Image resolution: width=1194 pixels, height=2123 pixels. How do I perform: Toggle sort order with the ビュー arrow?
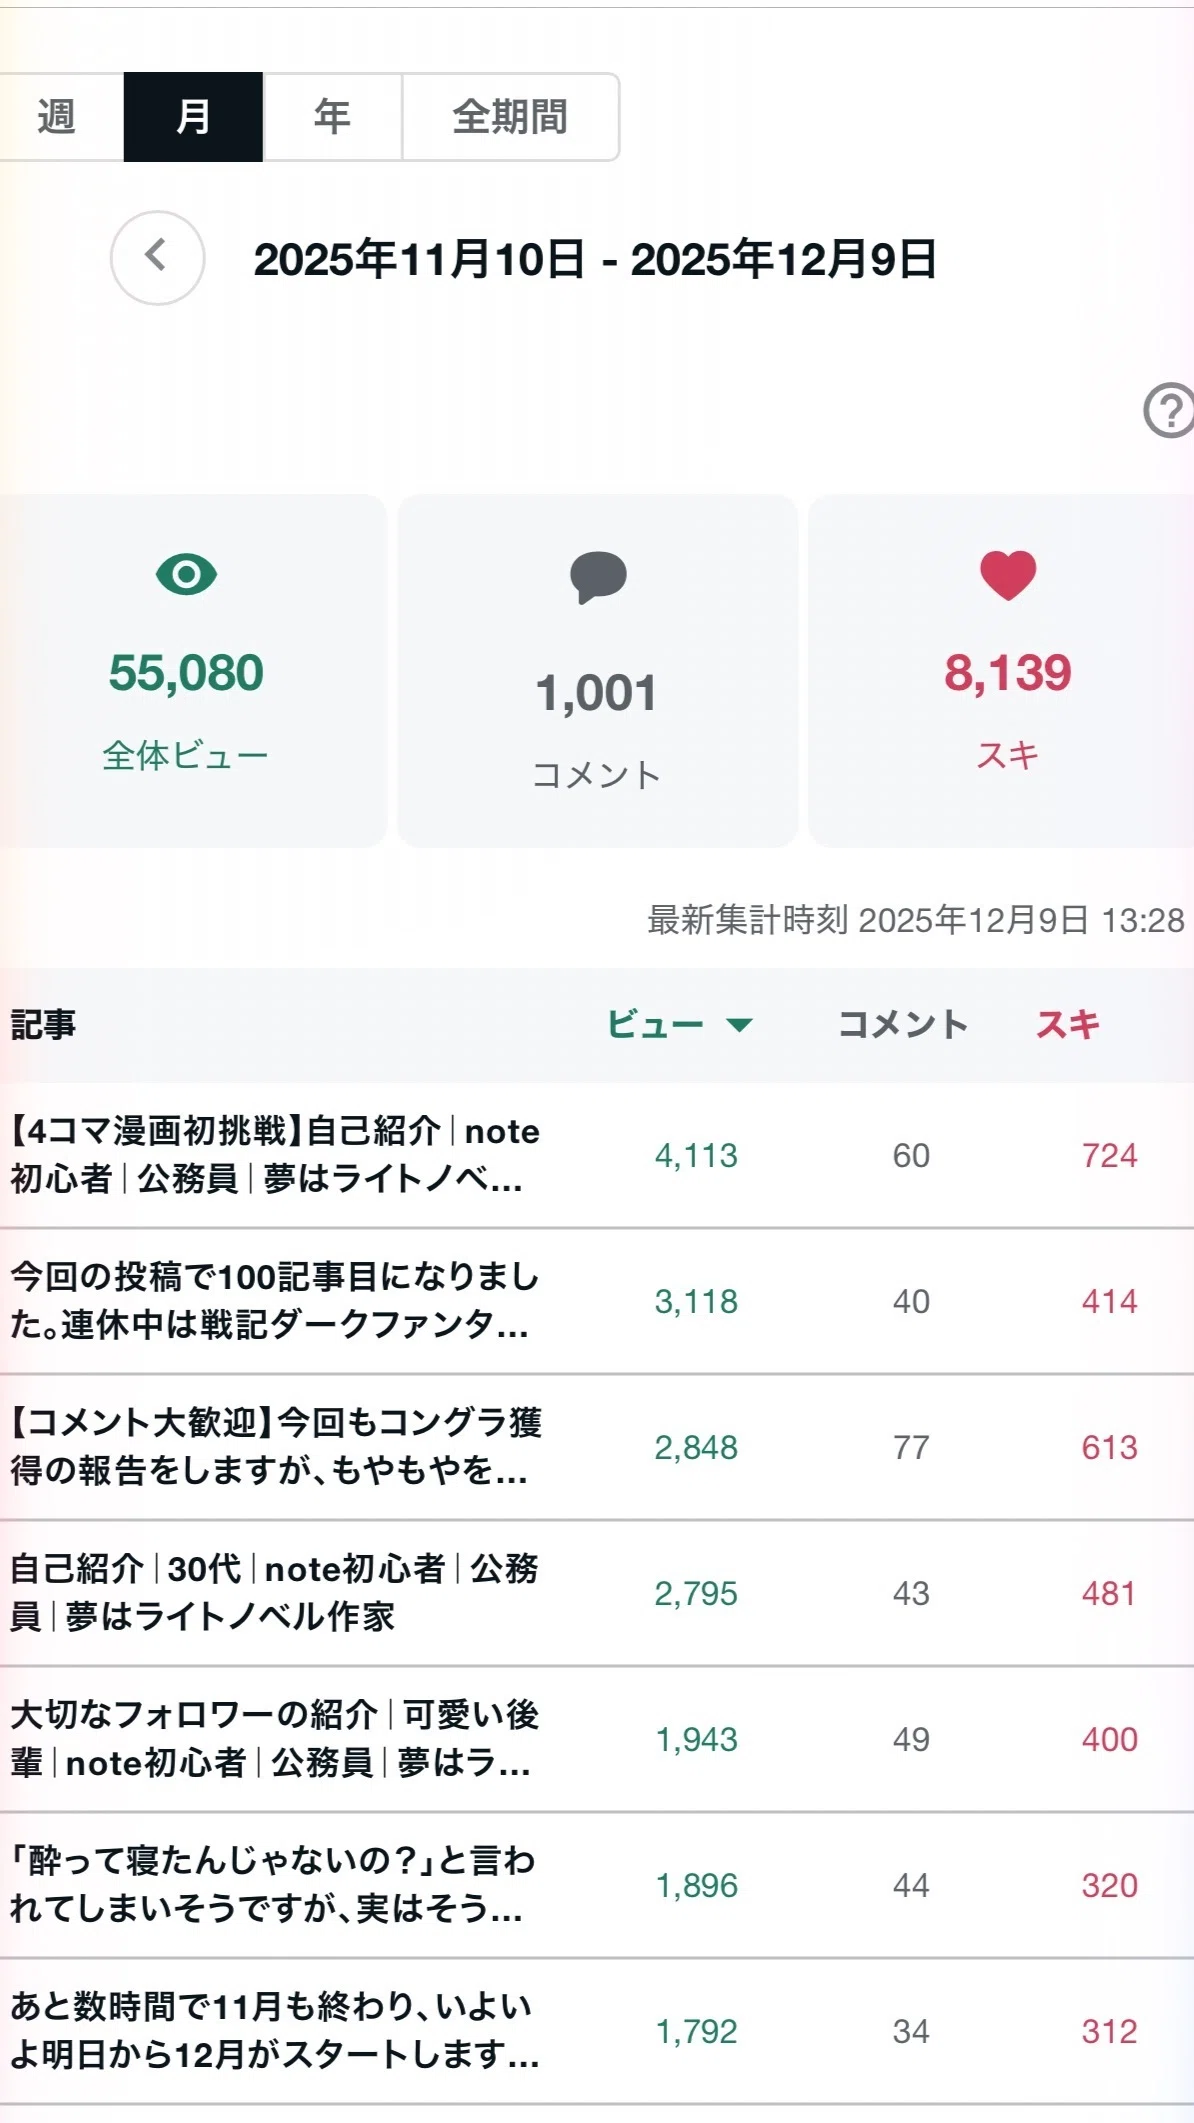739,1024
